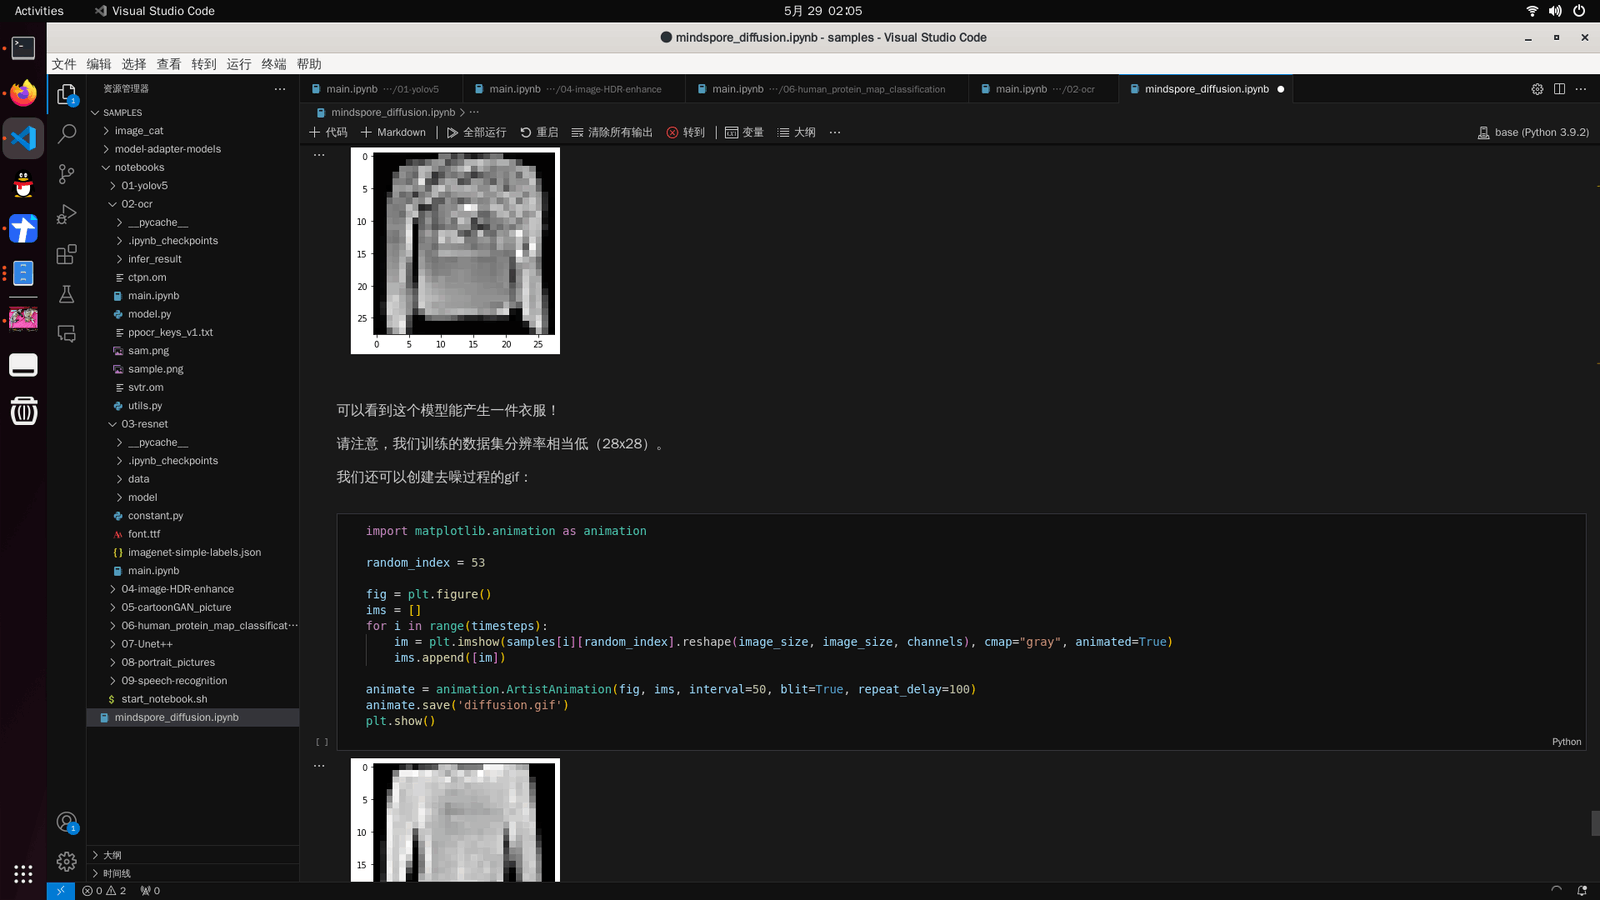Open the Extensions view

[67, 254]
